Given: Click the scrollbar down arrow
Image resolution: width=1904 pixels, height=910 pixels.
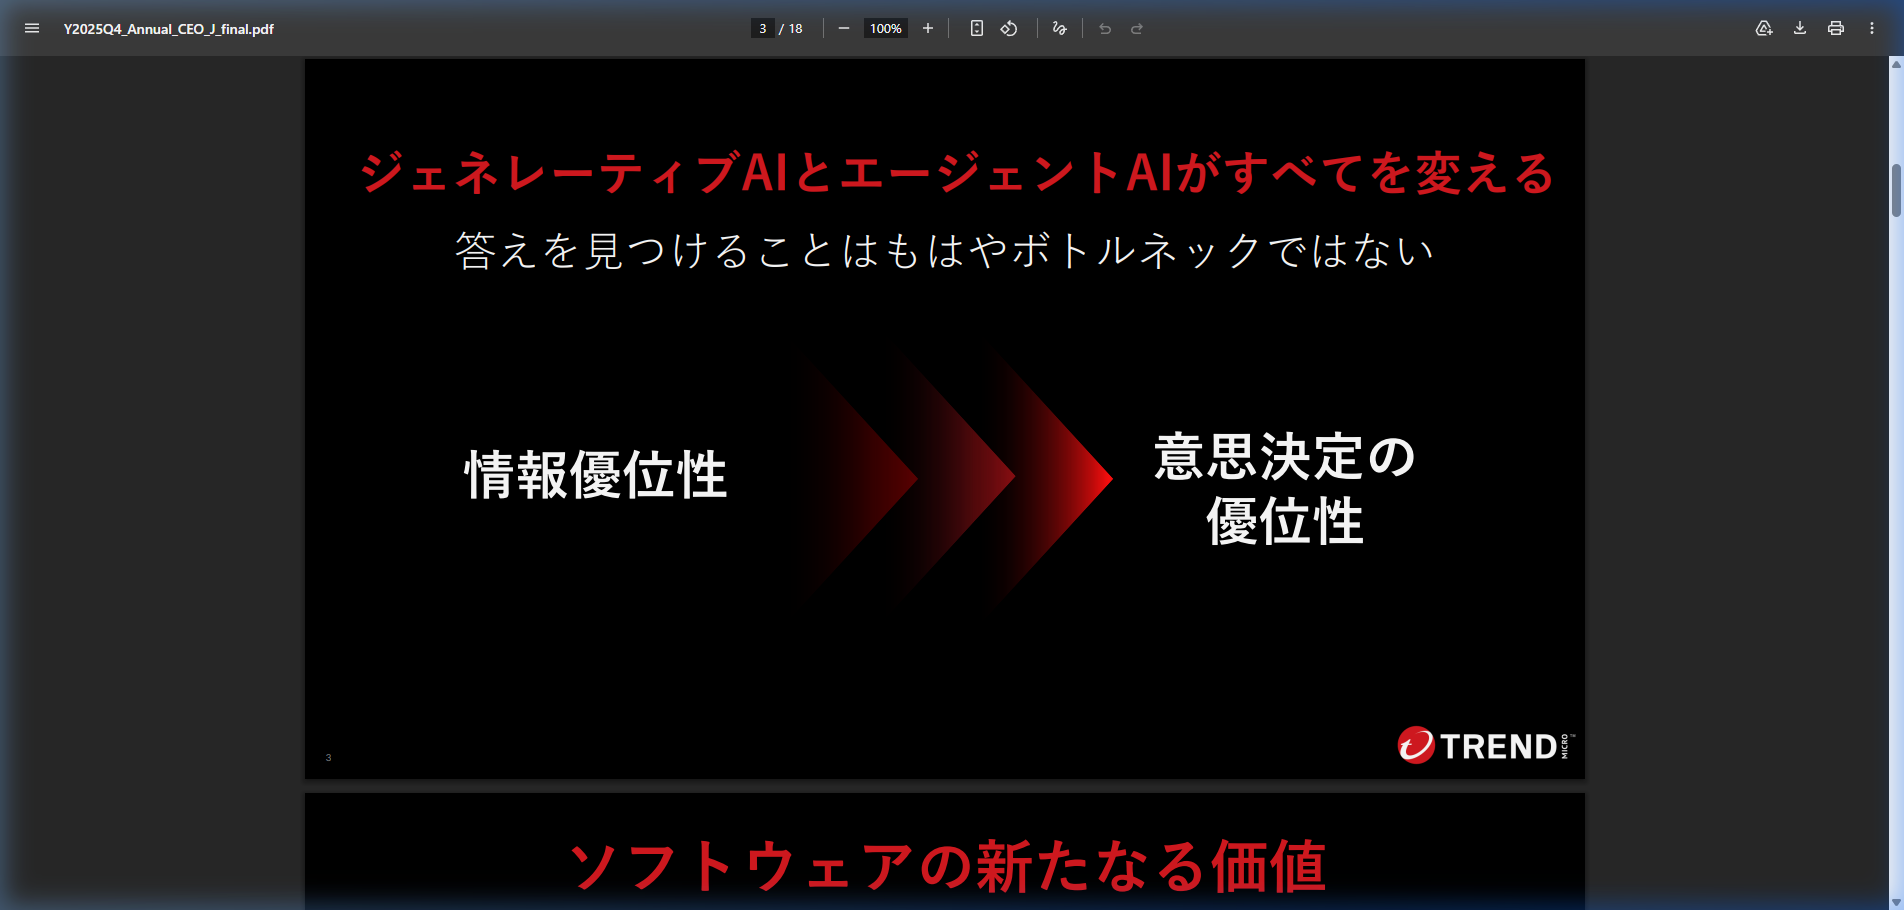Looking at the screenshot, I should tap(1896, 902).
